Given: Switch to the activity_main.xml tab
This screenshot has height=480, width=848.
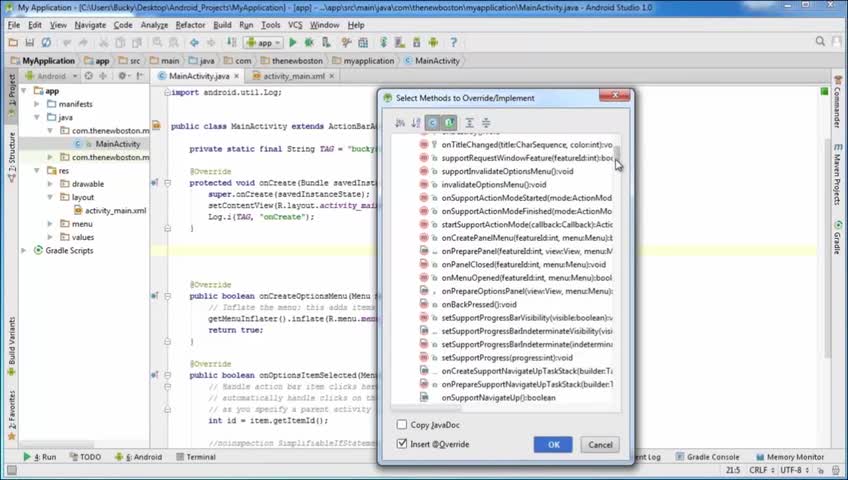Looking at the screenshot, I should 294,76.
